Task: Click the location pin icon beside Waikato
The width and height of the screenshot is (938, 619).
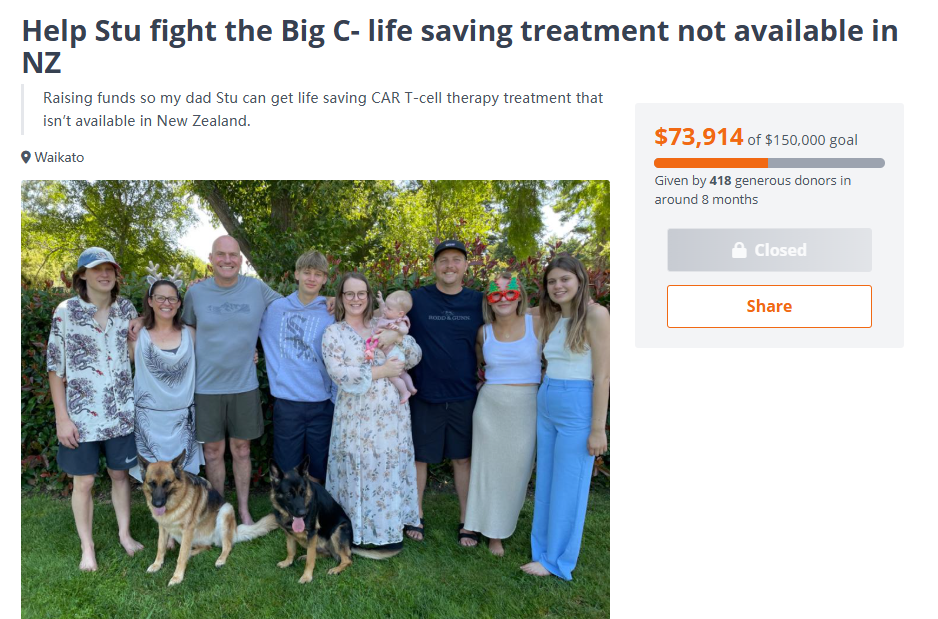Action: [26, 157]
